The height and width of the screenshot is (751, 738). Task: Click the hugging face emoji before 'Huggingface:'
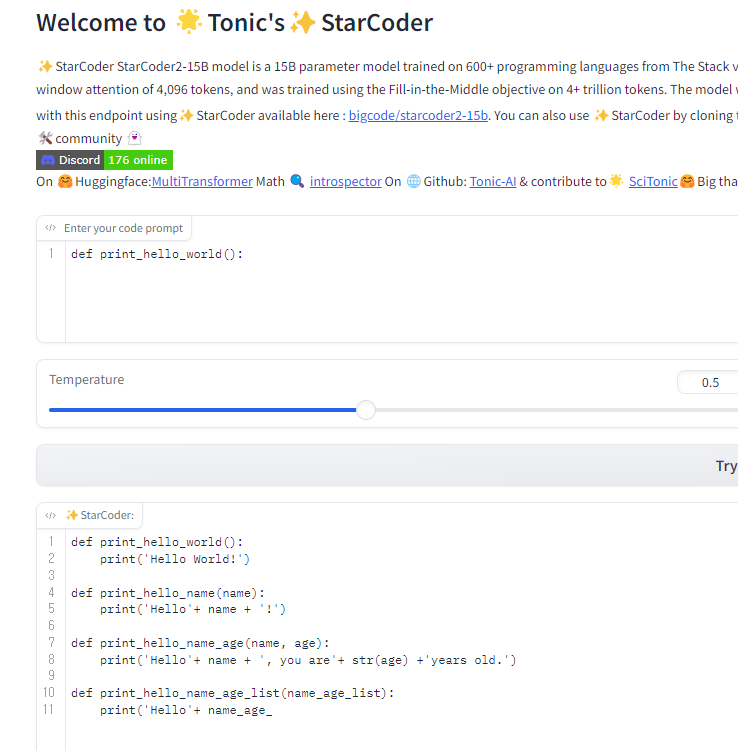pyautogui.click(x=65, y=182)
